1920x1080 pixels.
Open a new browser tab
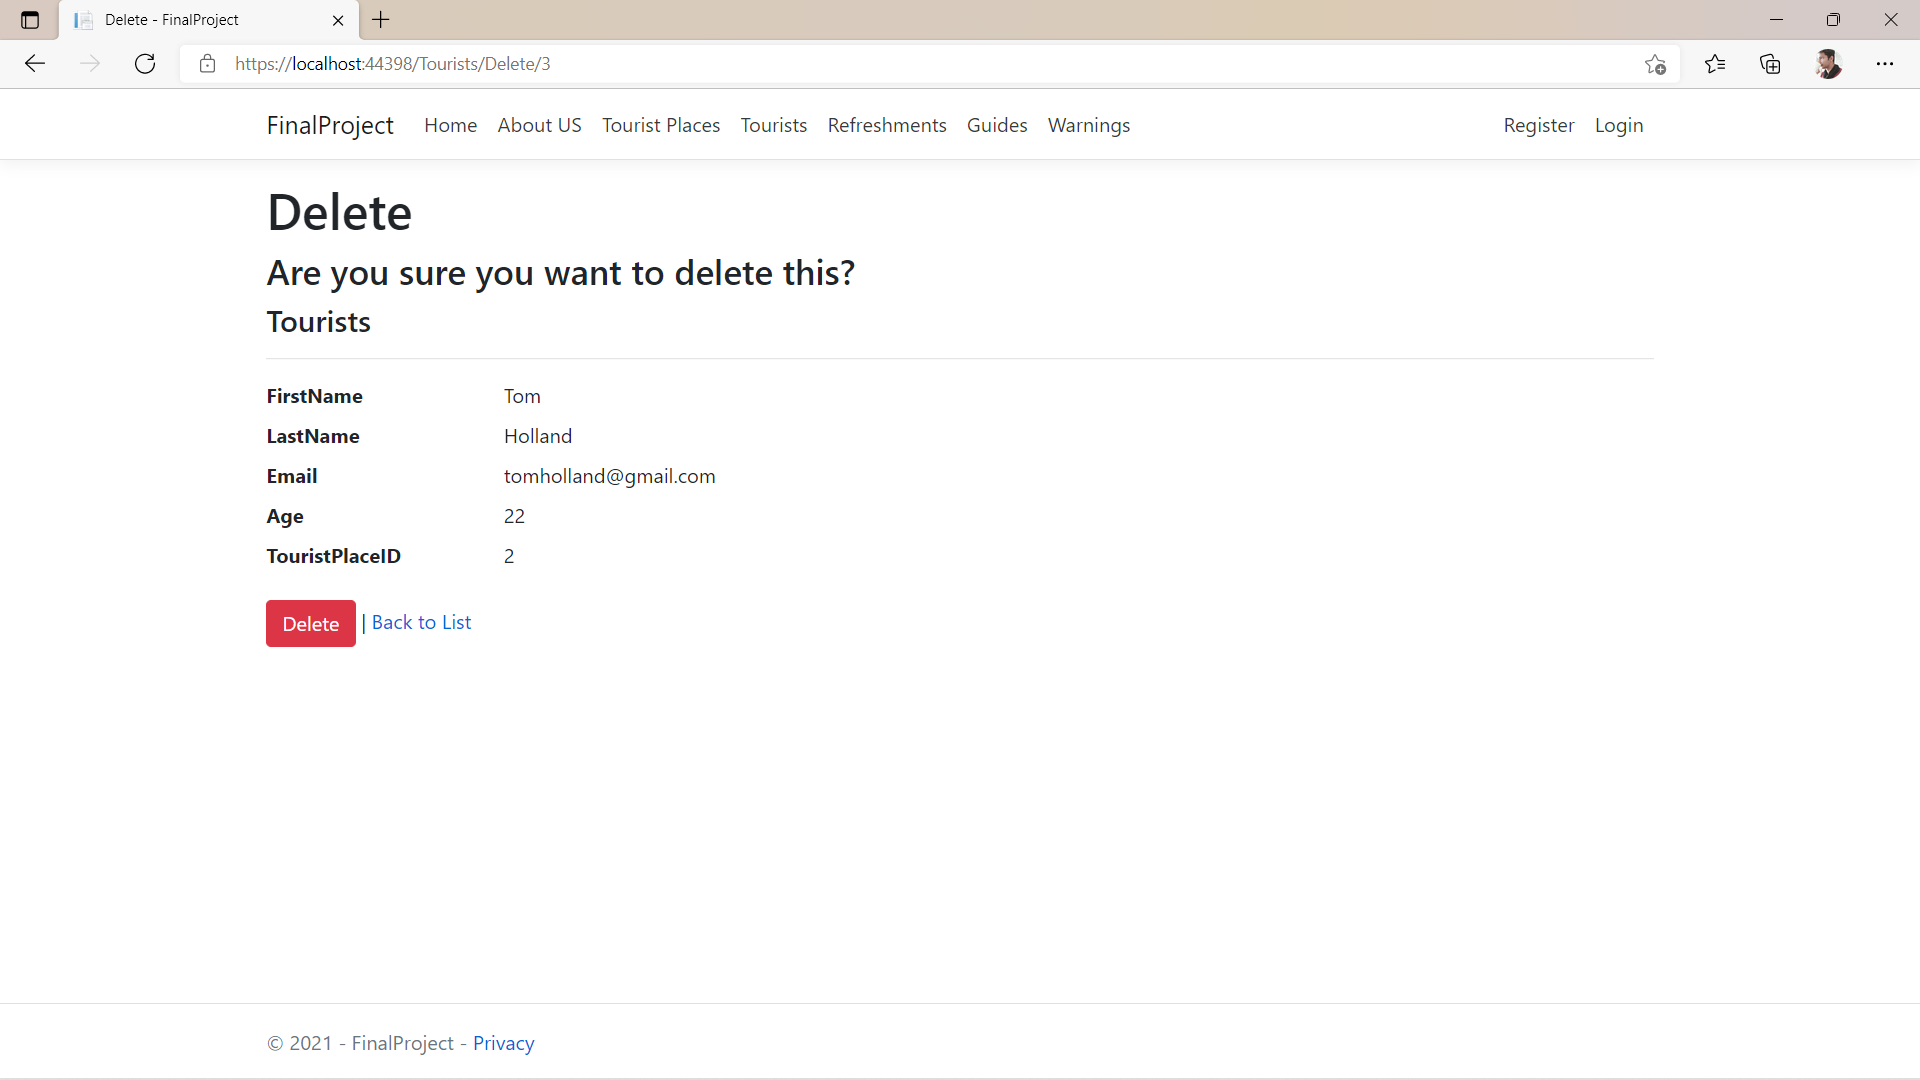pyautogui.click(x=380, y=20)
